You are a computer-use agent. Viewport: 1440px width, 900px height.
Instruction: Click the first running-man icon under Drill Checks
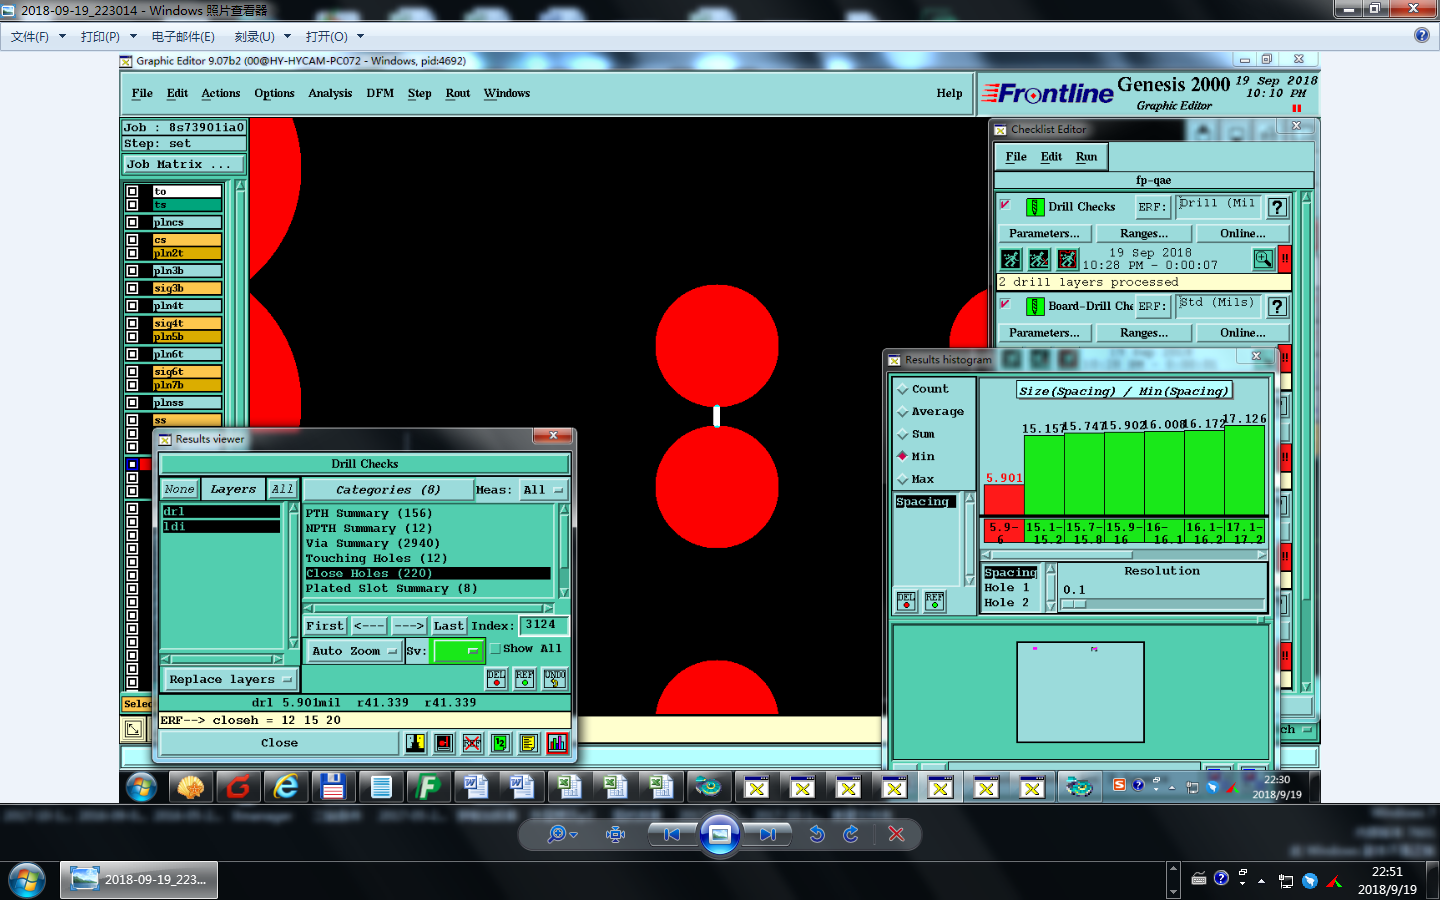(x=1011, y=259)
